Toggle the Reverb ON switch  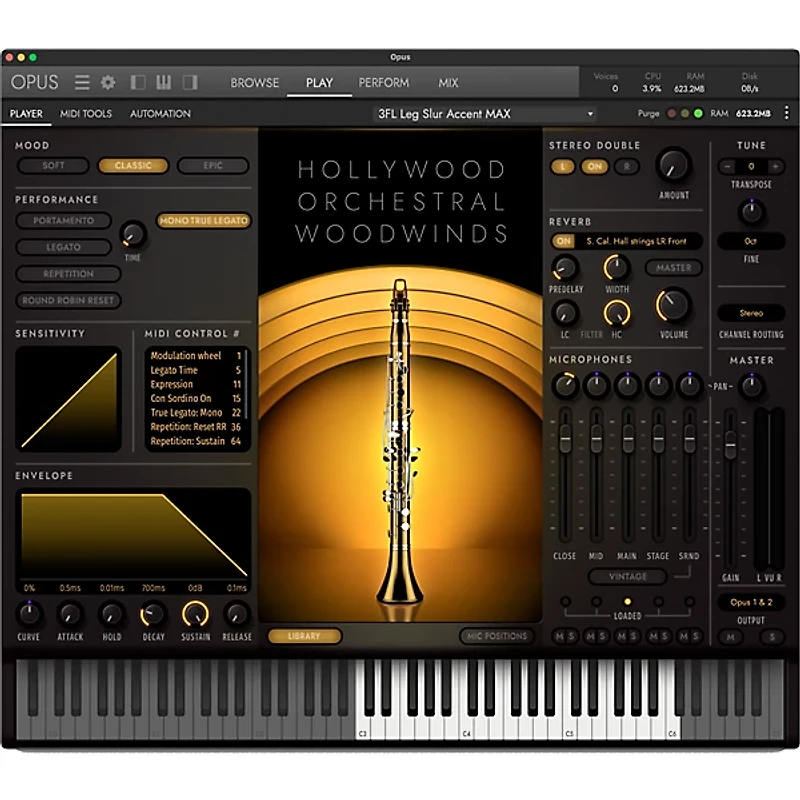click(563, 241)
